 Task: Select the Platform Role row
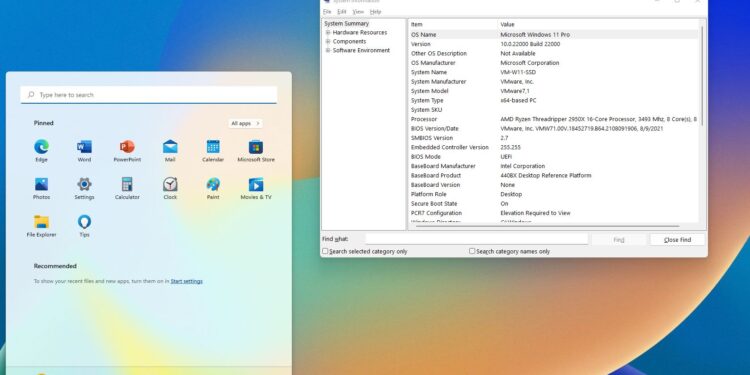tap(554, 194)
